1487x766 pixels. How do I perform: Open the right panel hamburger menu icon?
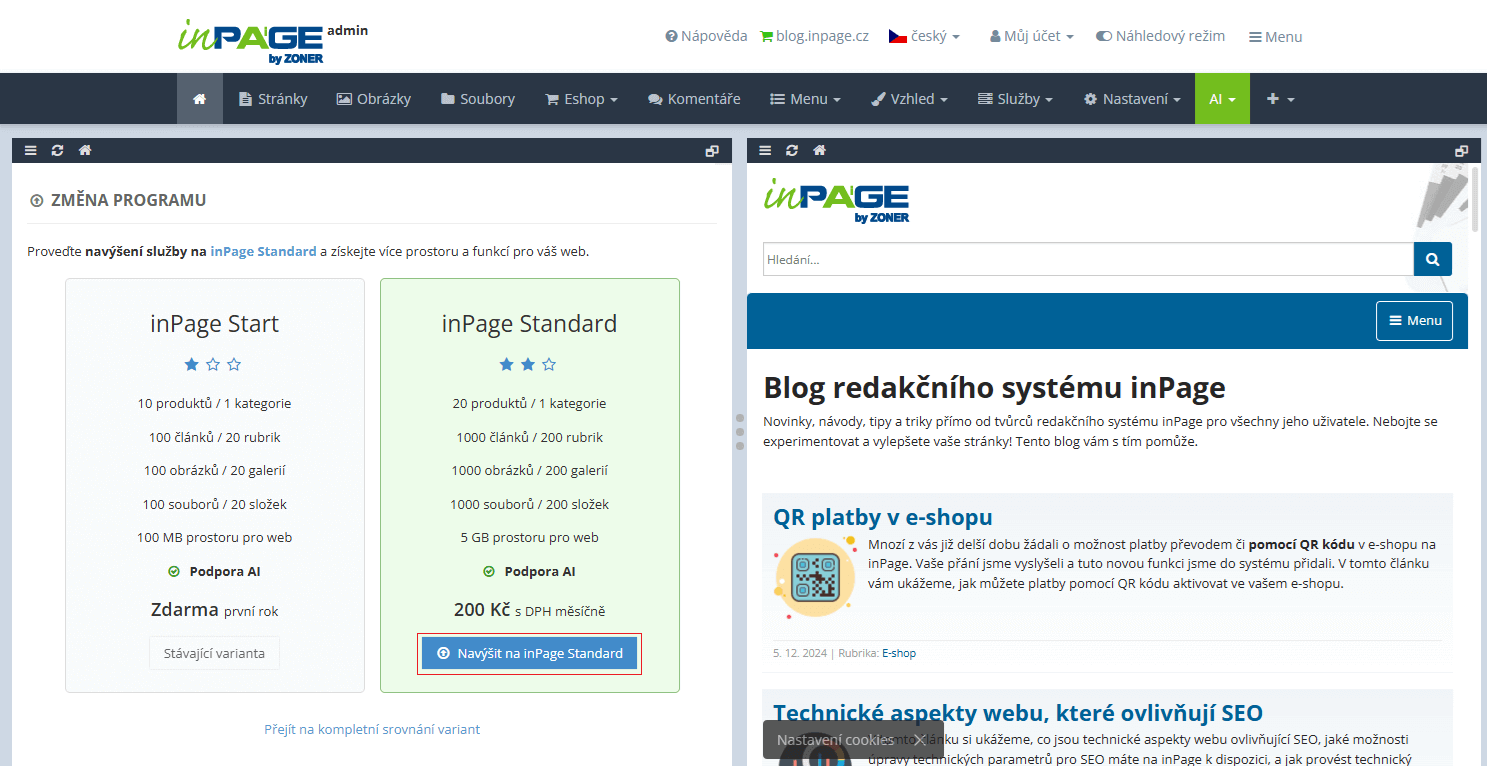click(766, 150)
